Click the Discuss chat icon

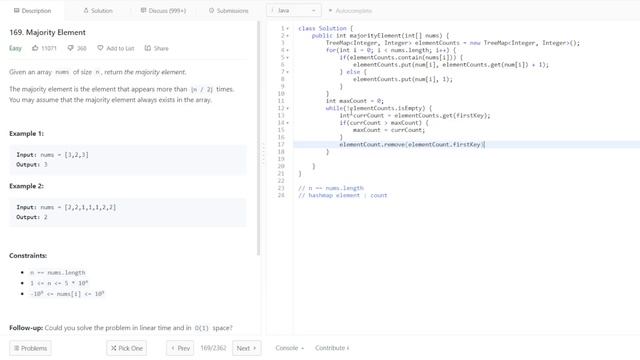coord(143,11)
